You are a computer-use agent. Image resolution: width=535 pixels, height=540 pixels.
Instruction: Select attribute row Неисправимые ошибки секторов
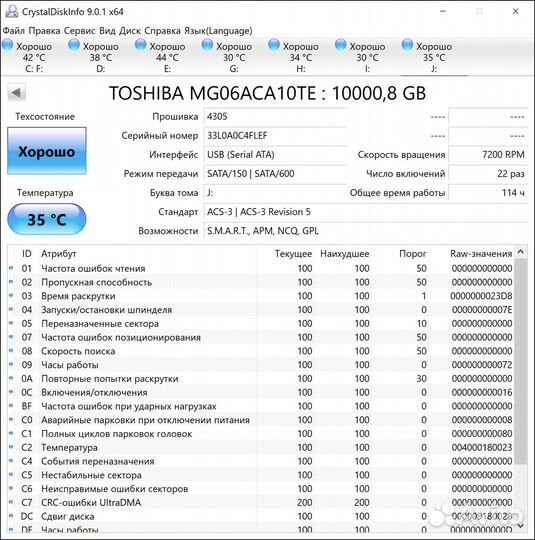tap(261, 489)
